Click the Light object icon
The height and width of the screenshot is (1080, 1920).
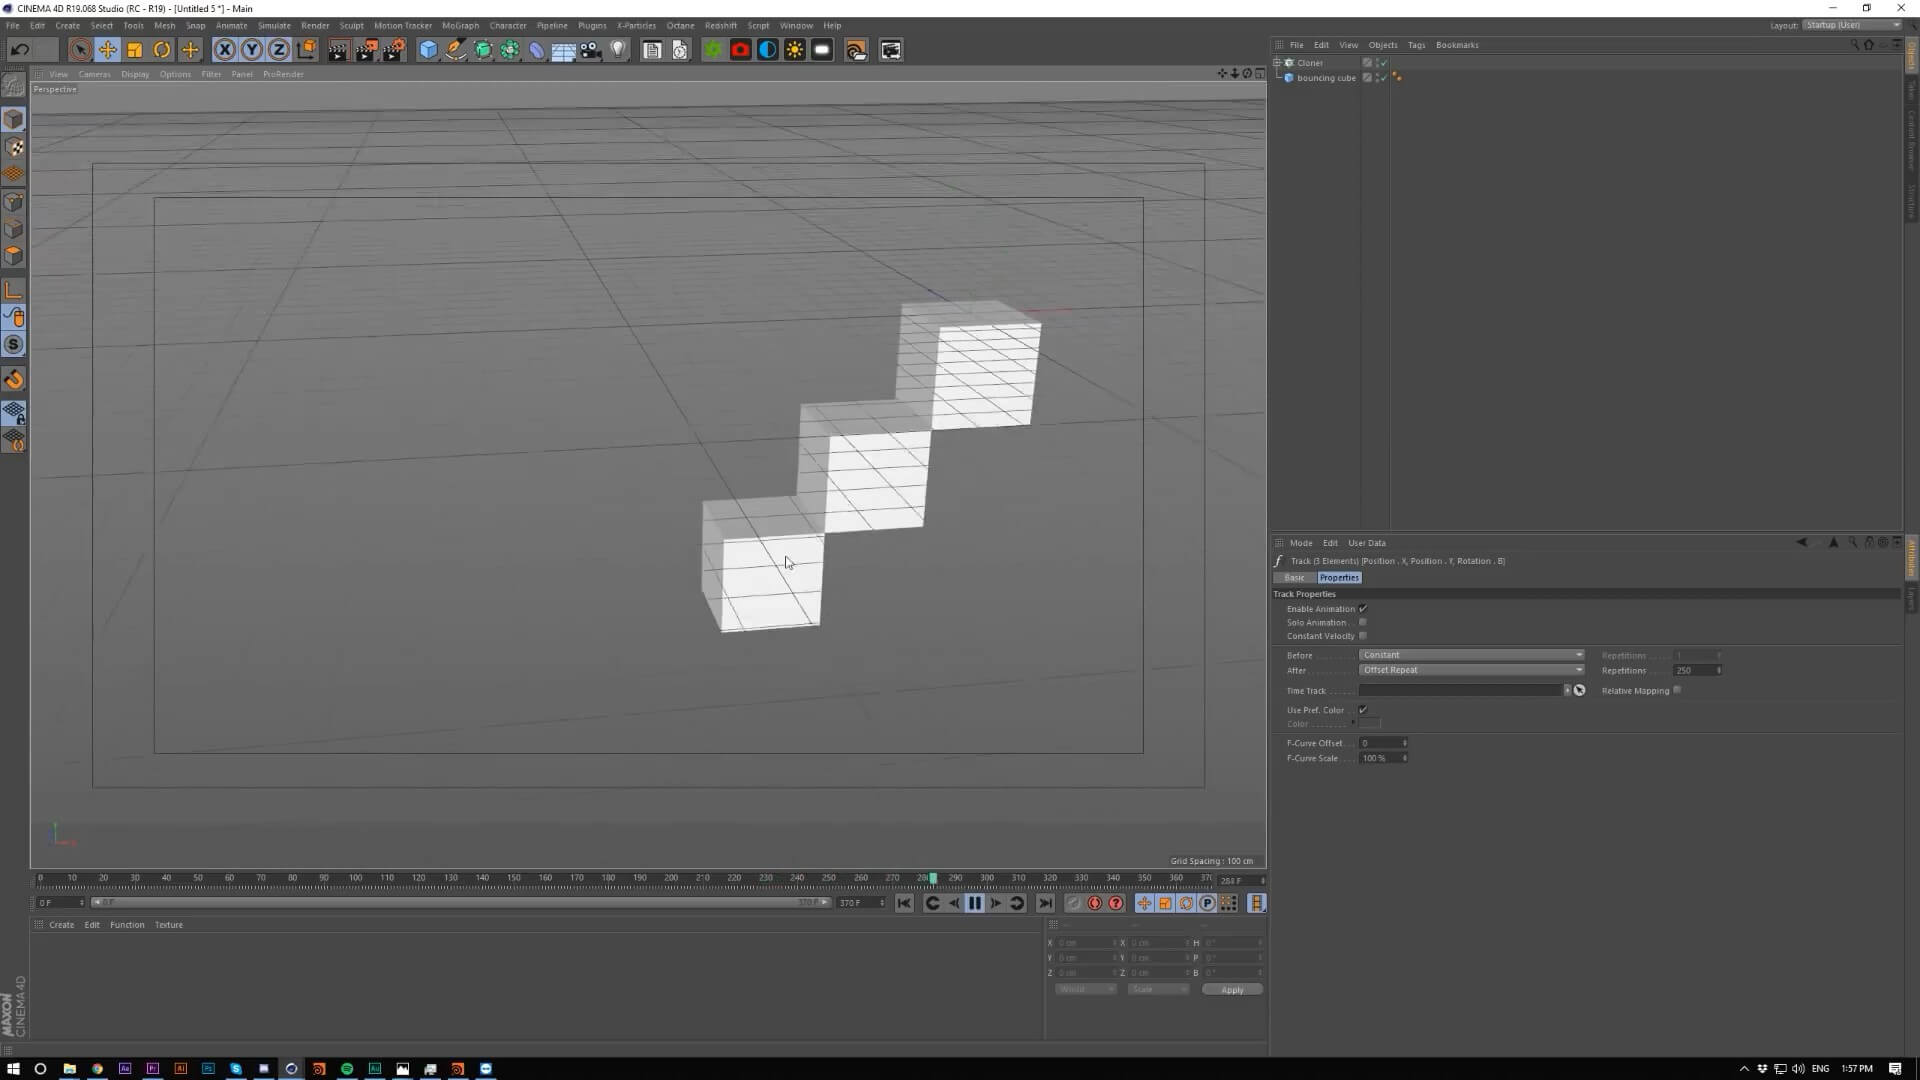pos(618,50)
